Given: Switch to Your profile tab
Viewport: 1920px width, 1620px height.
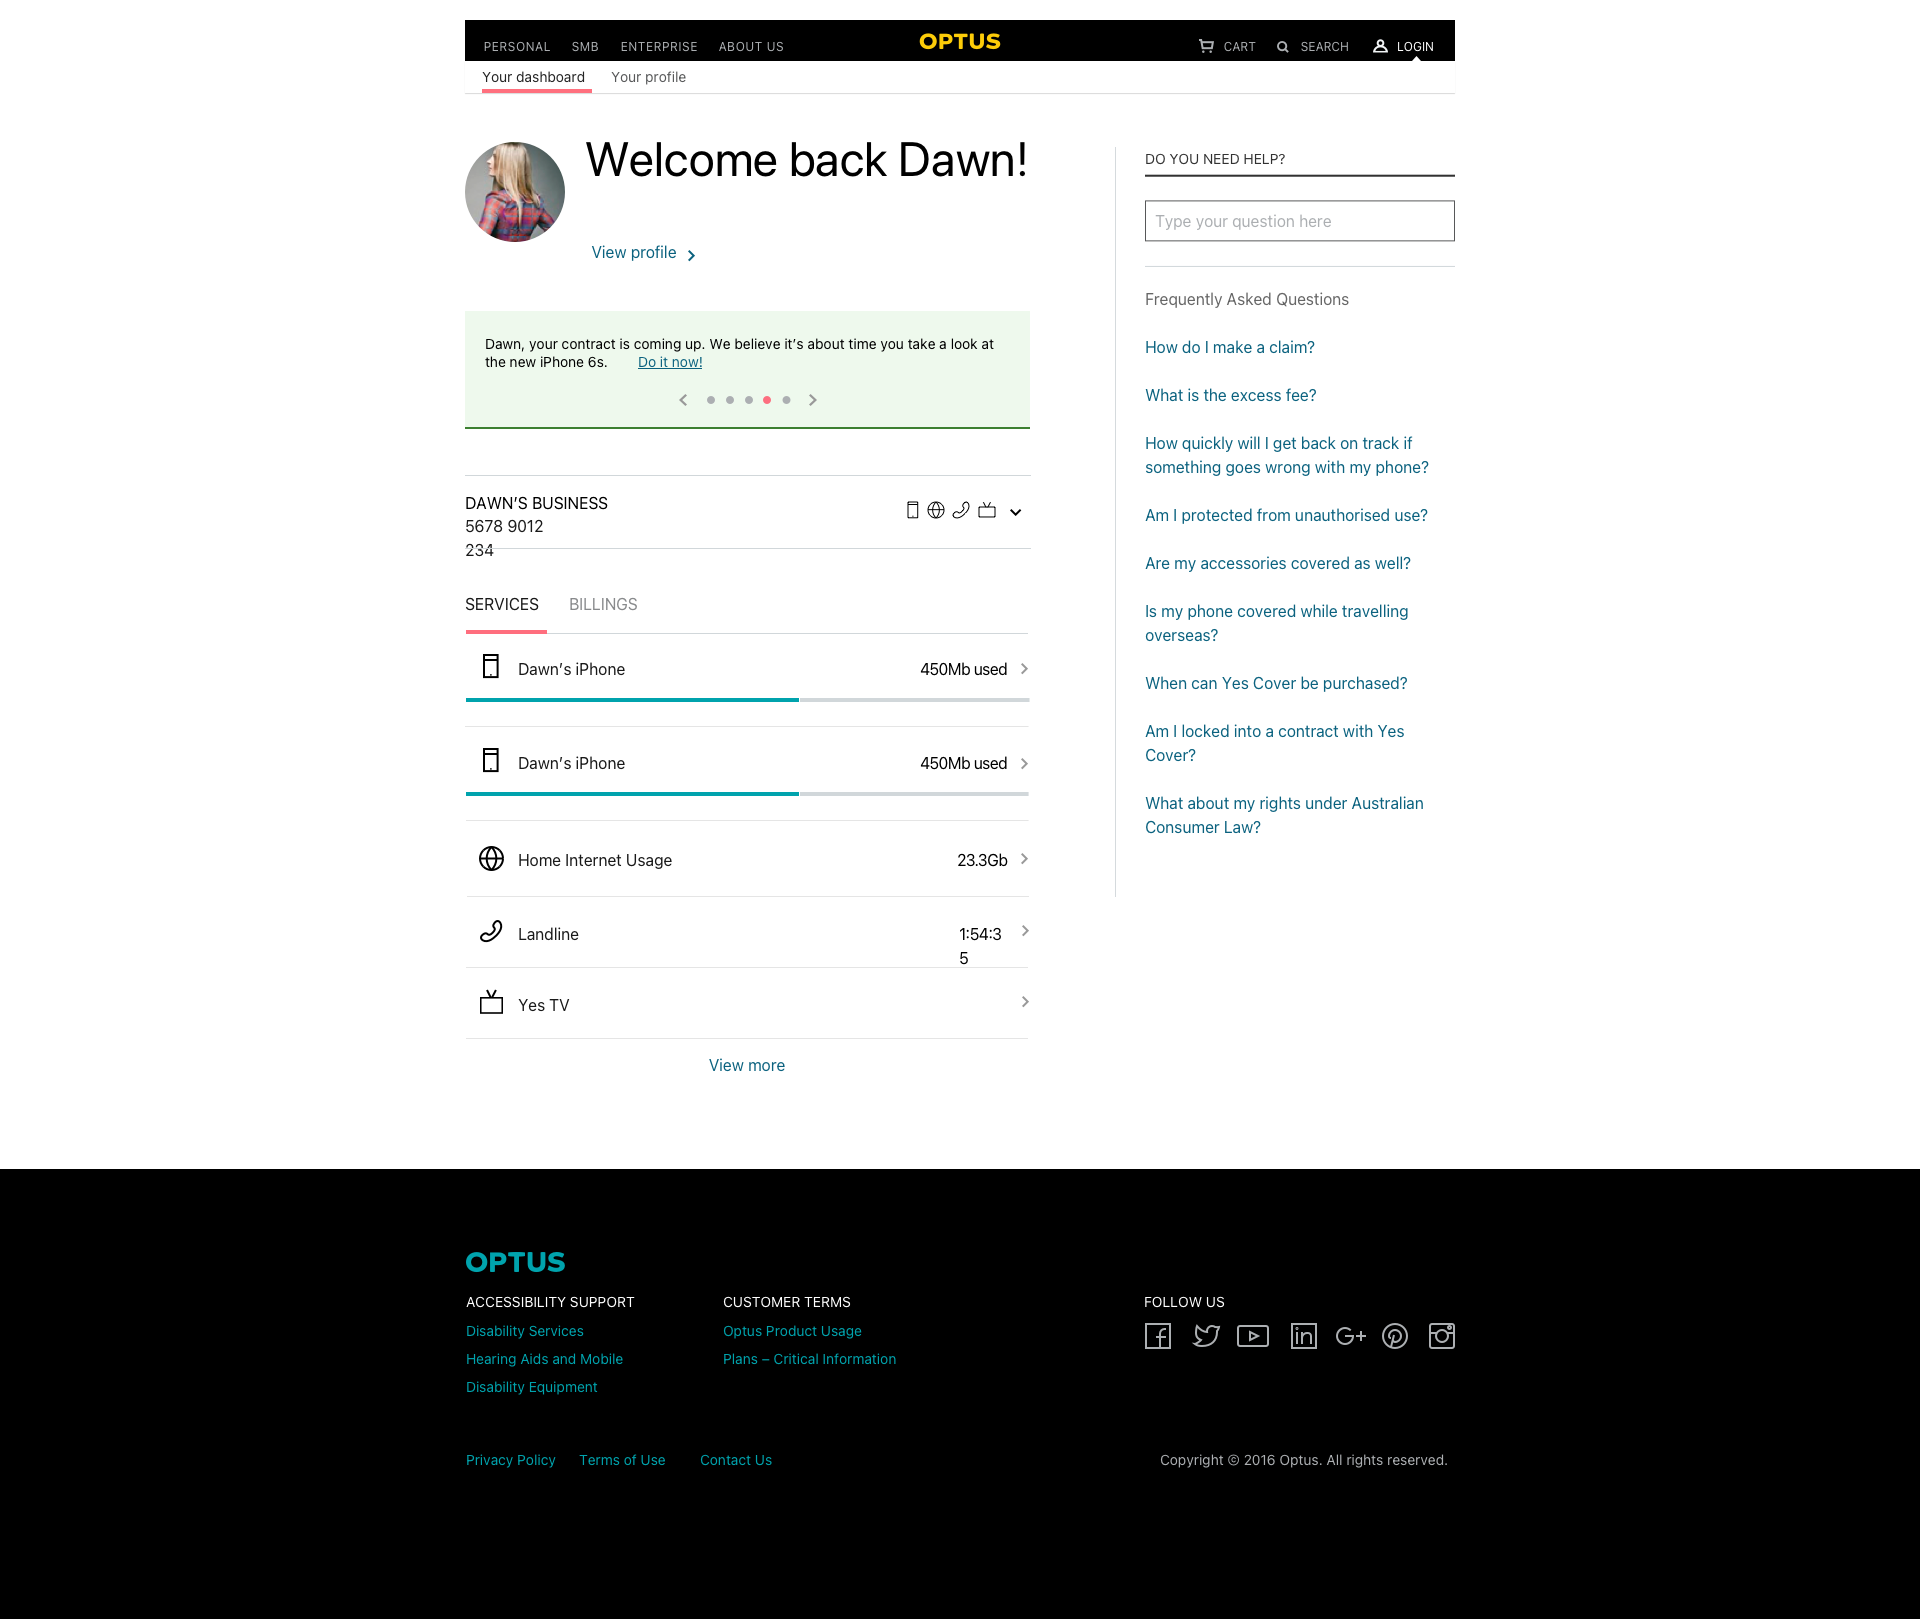Looking at the screenshot, I should pyautogui.click(x=648, y=77).
